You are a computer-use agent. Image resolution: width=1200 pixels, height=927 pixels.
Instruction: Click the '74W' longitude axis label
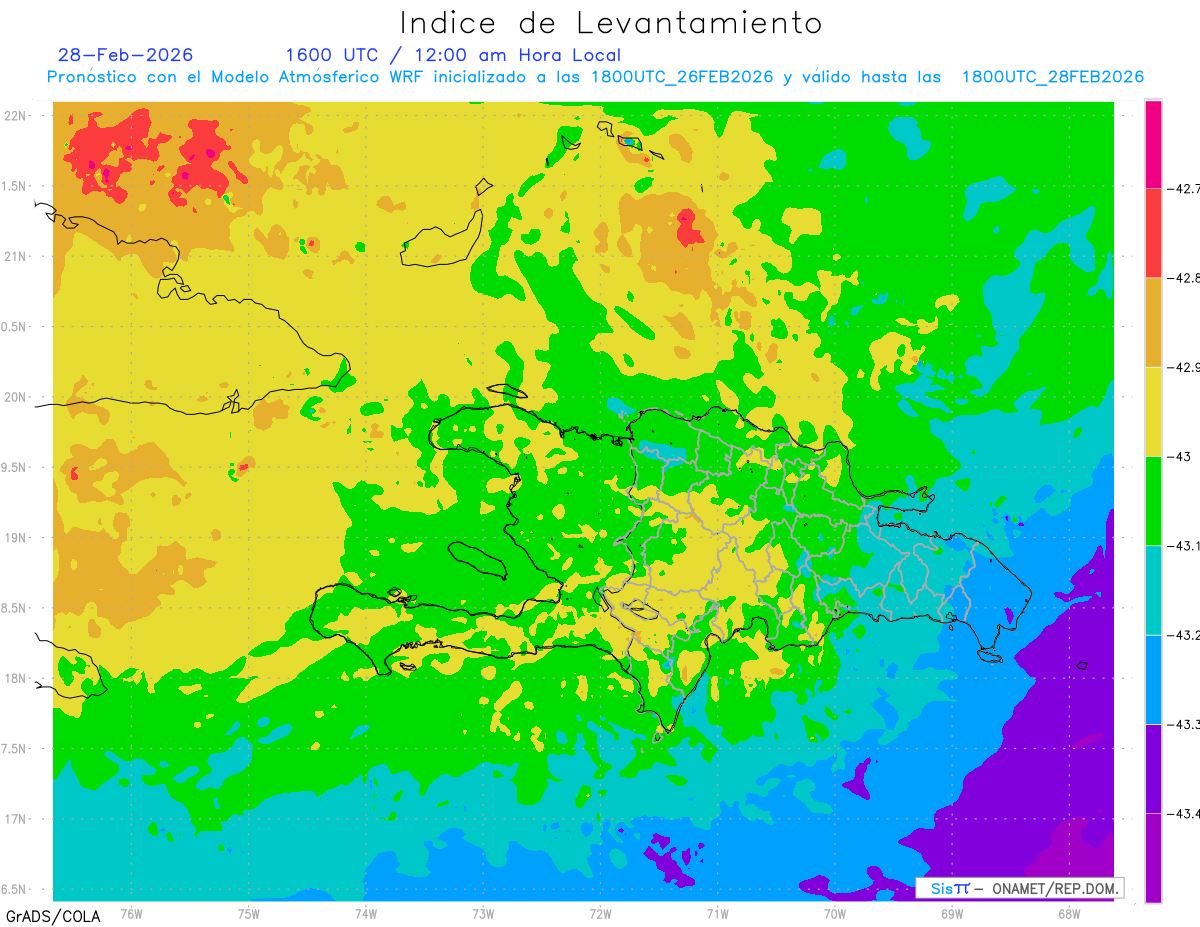point(365,913)
